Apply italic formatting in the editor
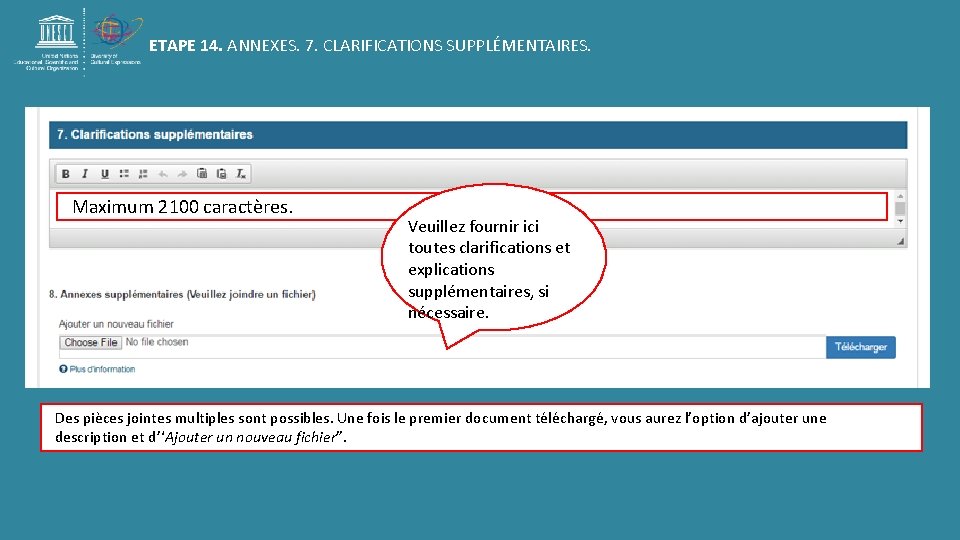This screenshot has width=960, height=540. pos(85,174)
